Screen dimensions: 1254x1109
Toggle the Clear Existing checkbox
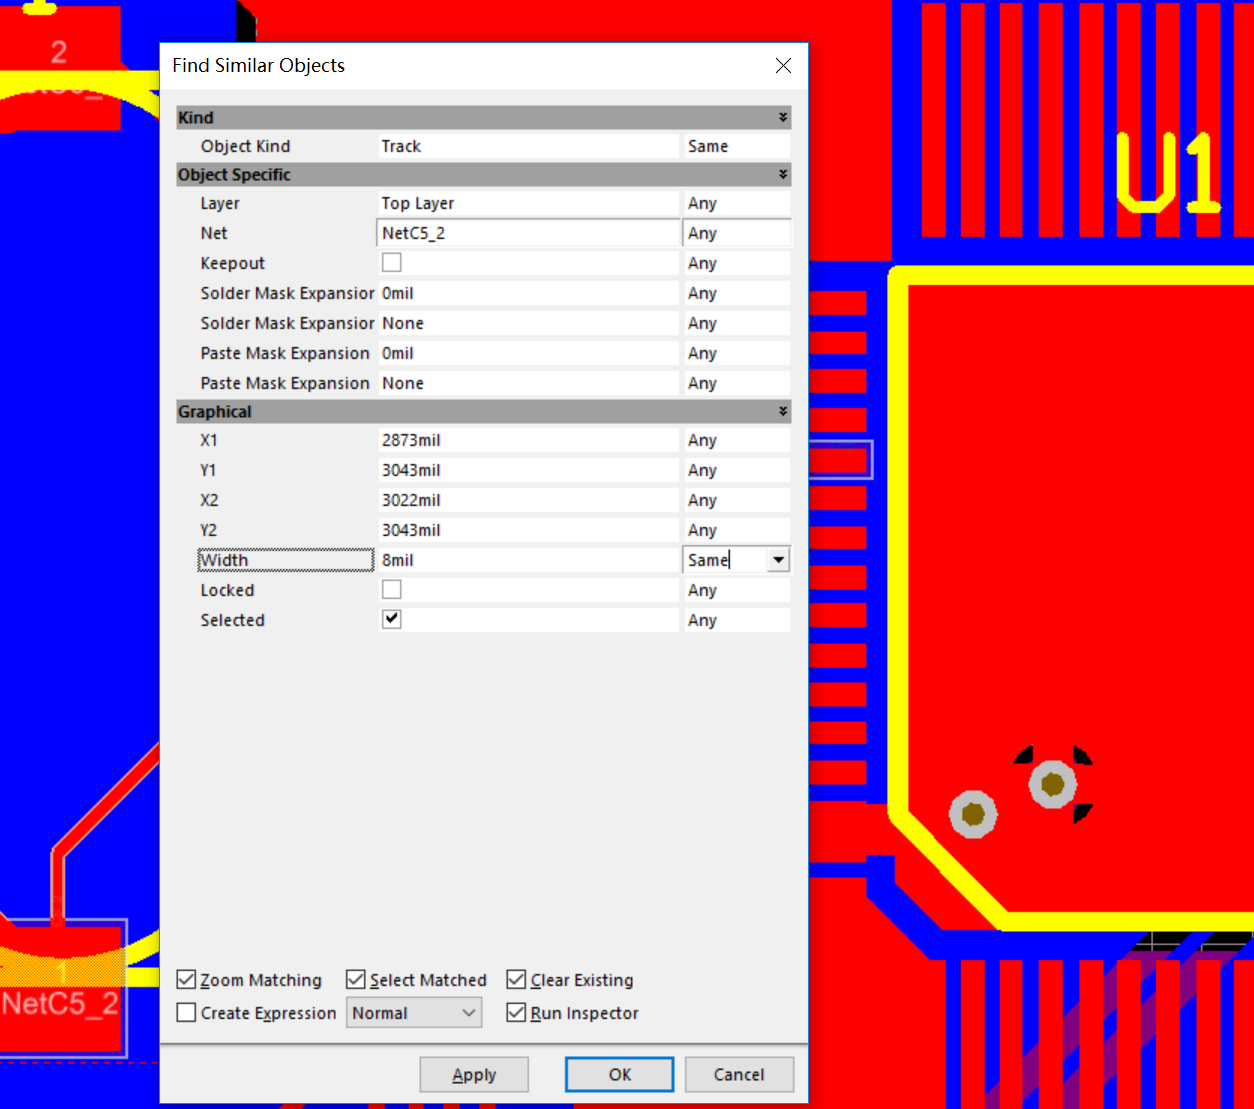tap(517, 980)
